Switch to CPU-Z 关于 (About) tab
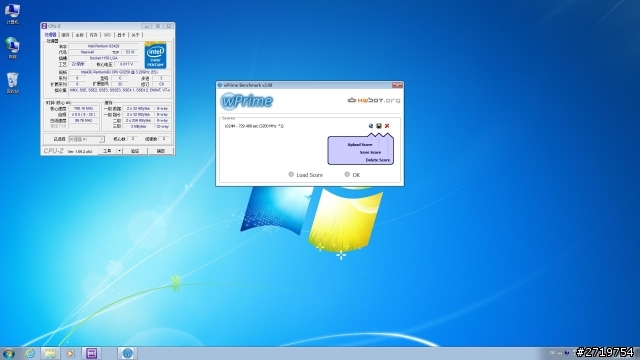 (135, 35)
